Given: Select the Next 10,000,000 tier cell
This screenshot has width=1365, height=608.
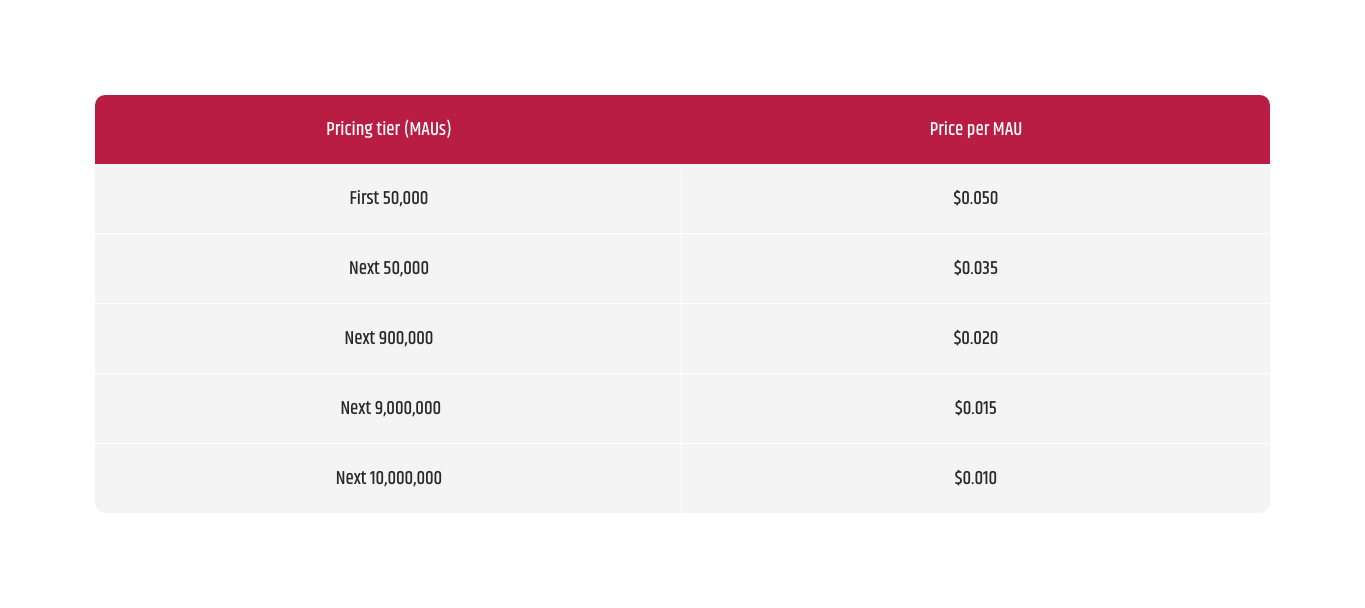Looking at the screenshot, I should (388, 478).
